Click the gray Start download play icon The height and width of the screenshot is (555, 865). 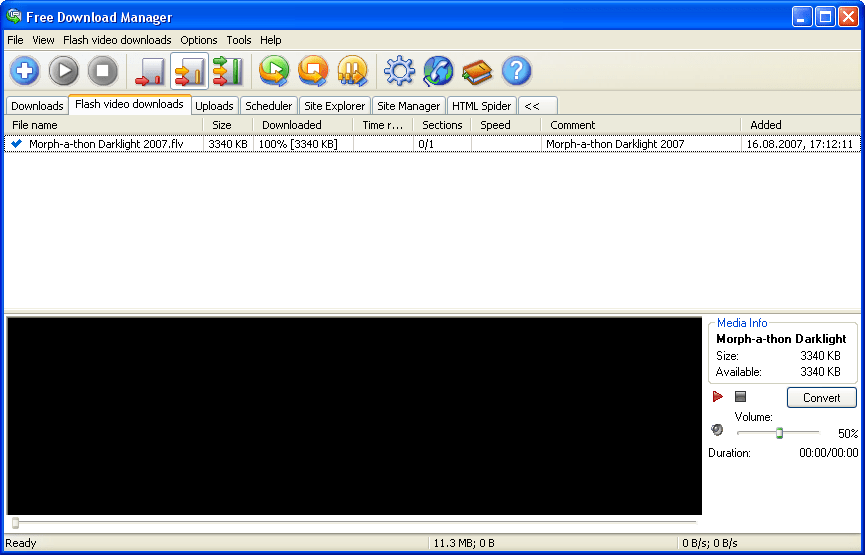(x=64, y=71)
